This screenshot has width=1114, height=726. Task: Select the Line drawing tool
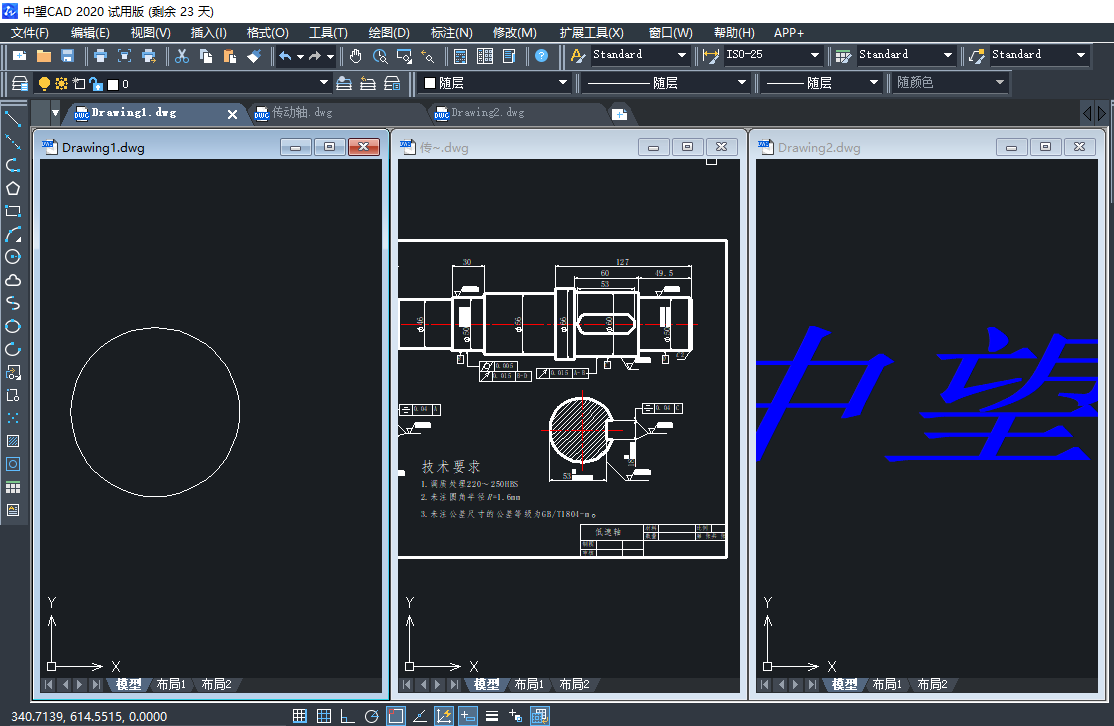click(x=13, y=119)
